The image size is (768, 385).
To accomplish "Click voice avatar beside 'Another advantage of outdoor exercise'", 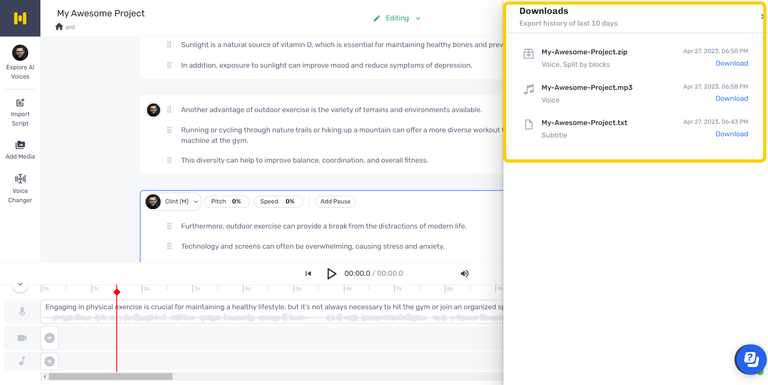I will coord(153,110).
